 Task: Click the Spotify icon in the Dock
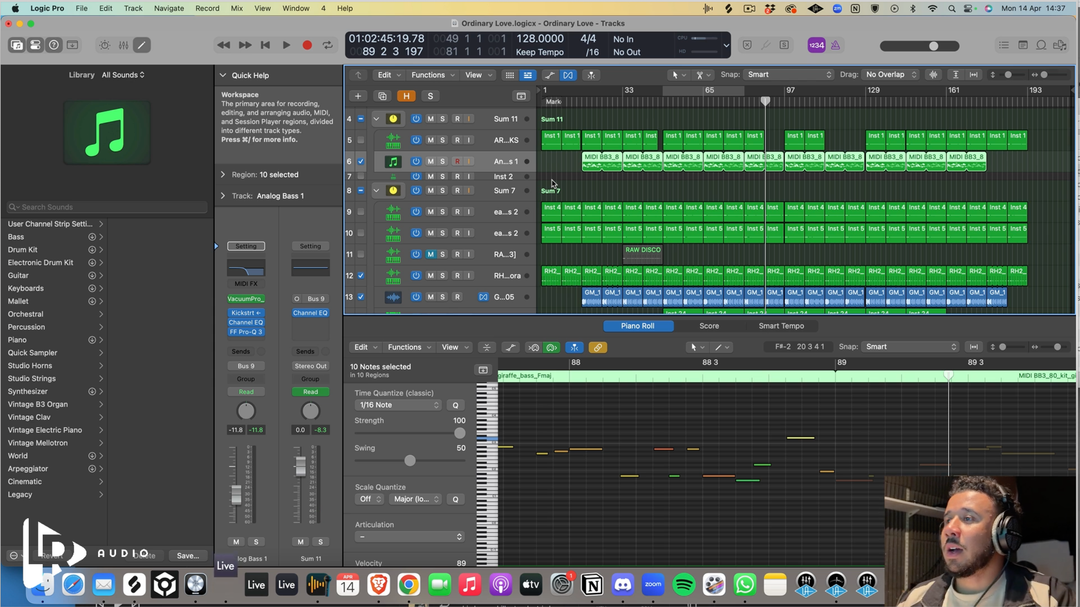[684, 585]
